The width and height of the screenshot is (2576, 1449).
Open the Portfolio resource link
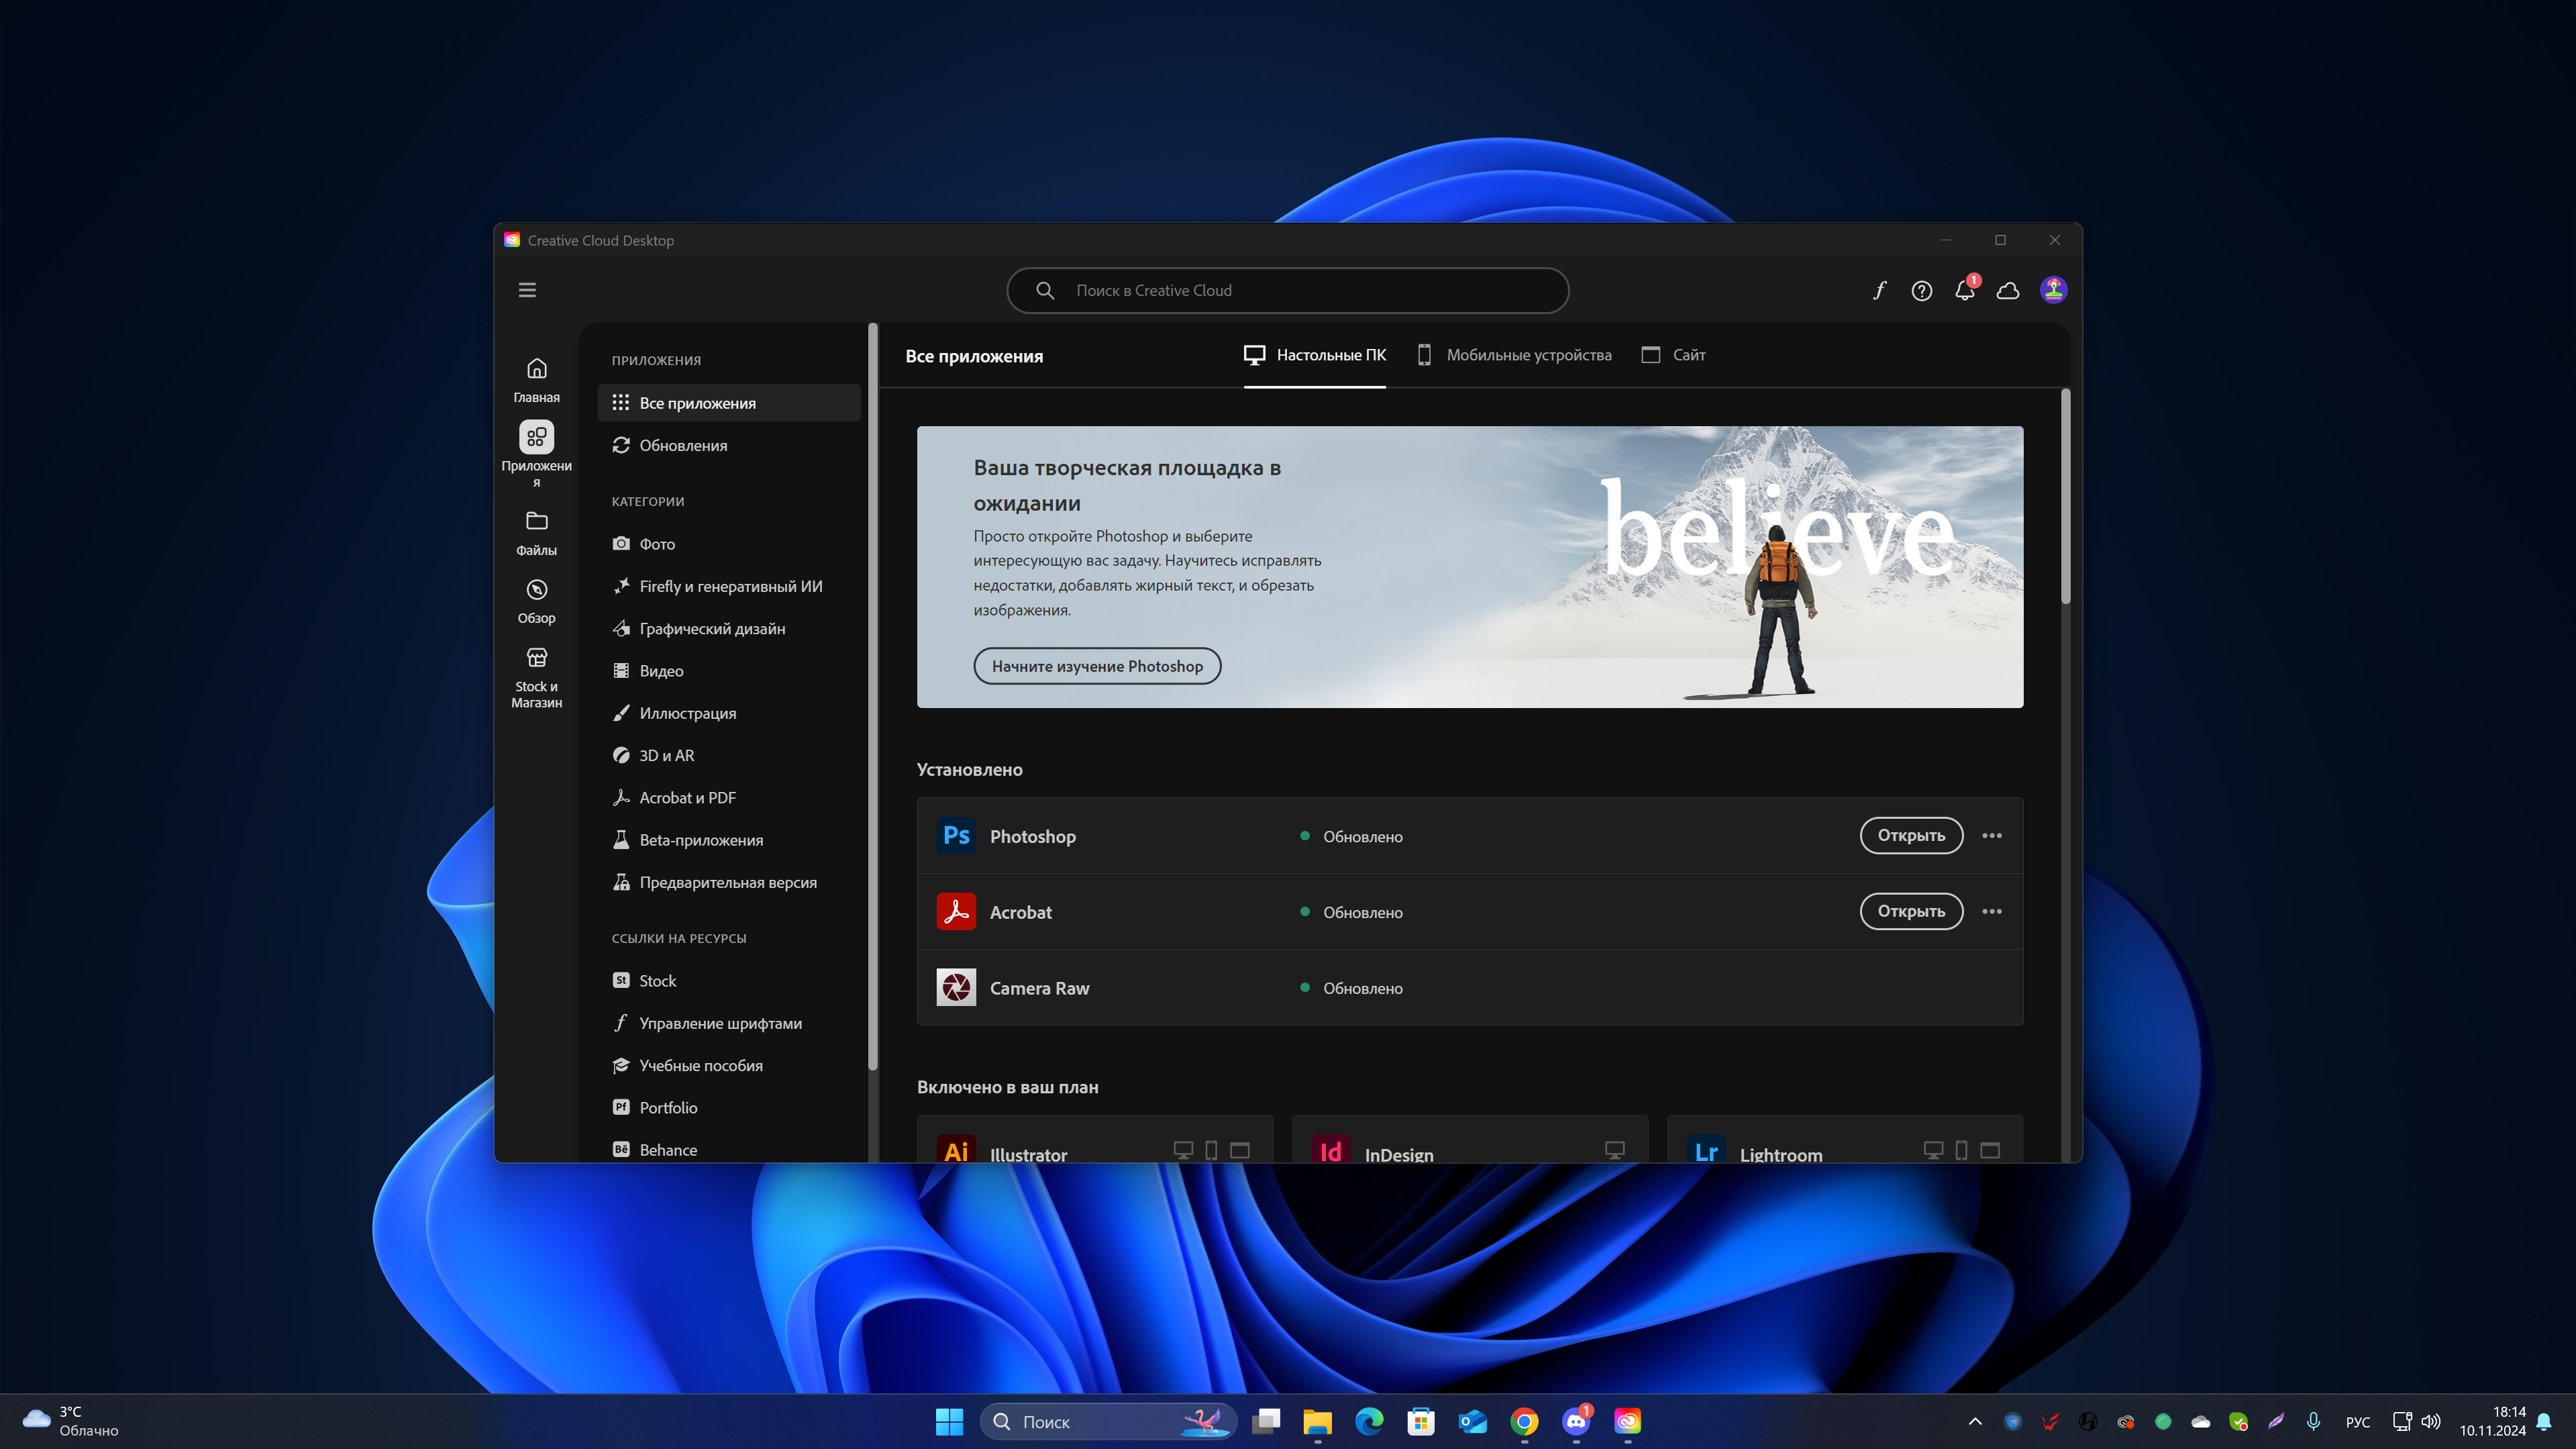[729, 1108]
